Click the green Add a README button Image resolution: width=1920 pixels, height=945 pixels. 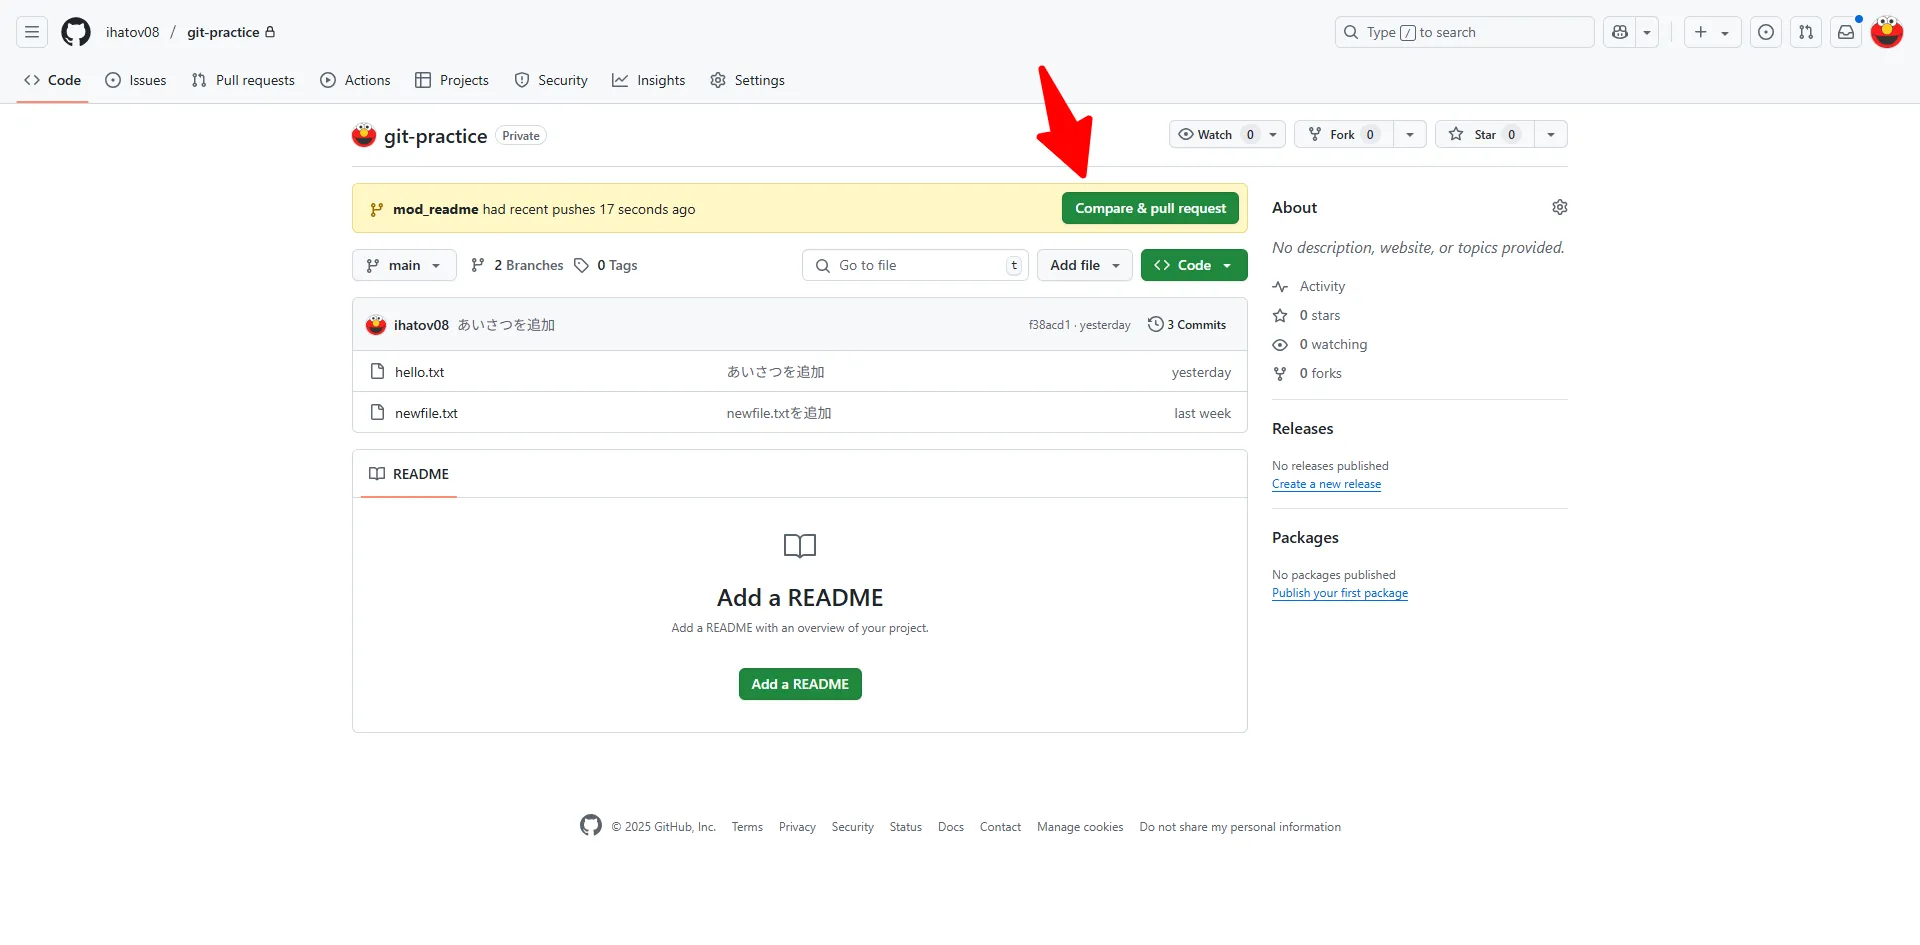point(800,684)
